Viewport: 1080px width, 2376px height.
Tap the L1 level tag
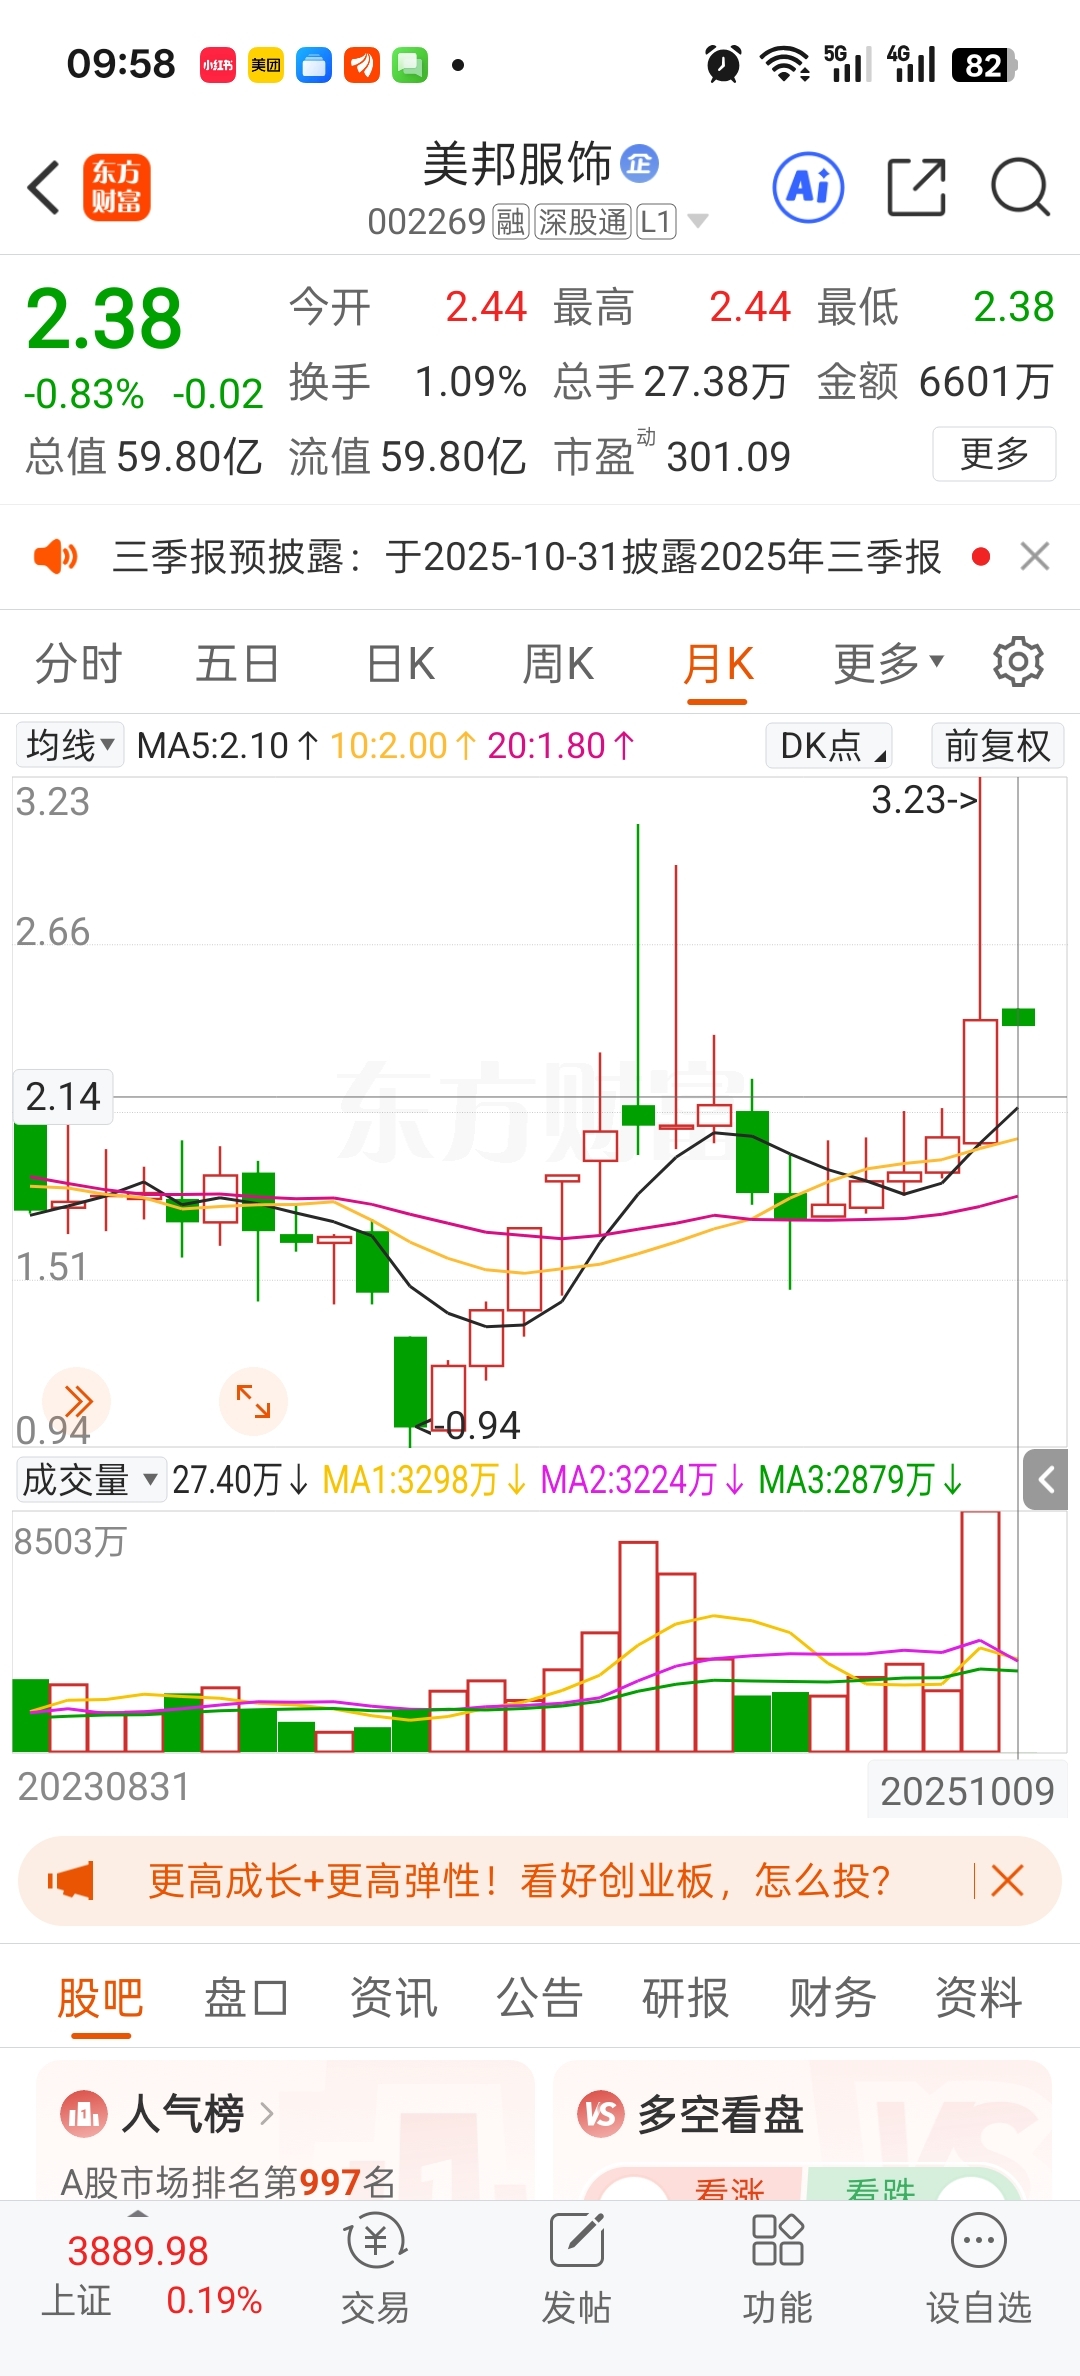[x=656, y=221]
